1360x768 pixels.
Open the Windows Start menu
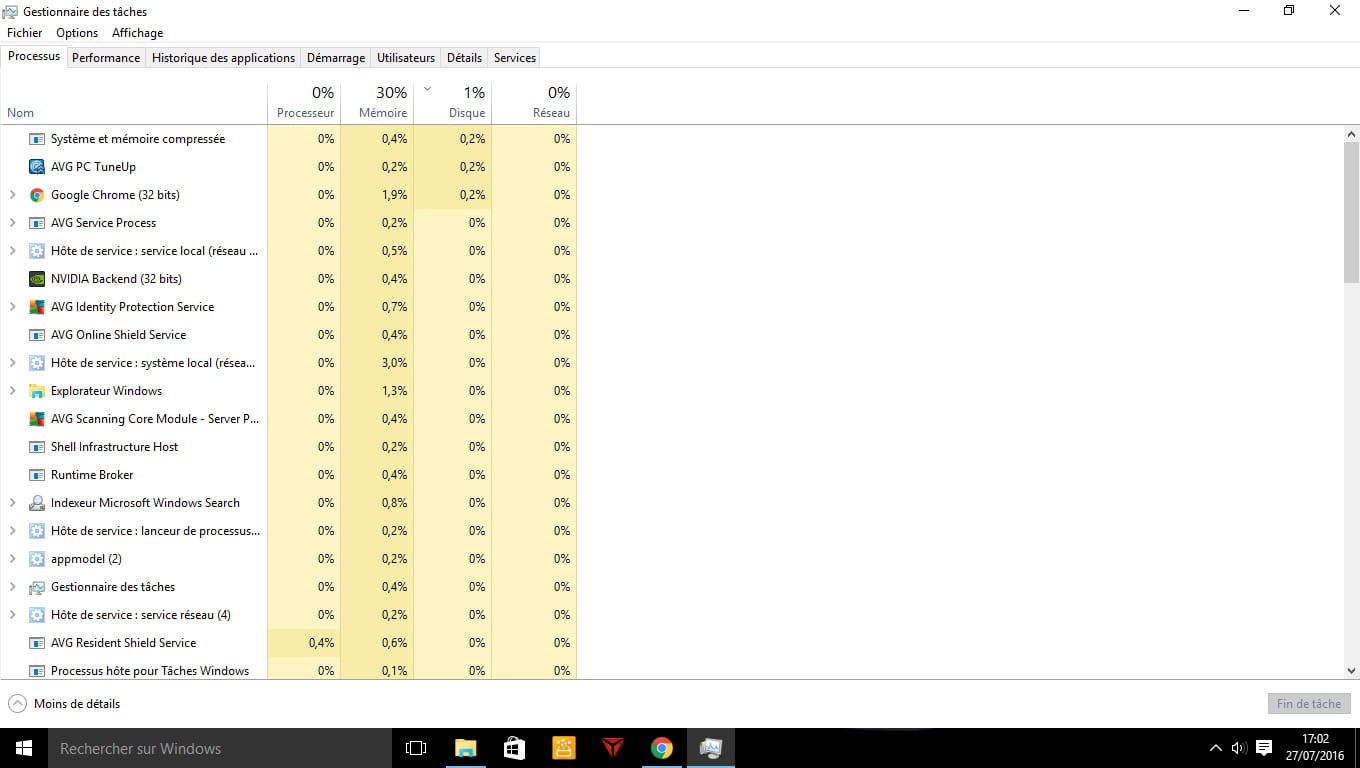pyautogui.click(x=24, y=748)
